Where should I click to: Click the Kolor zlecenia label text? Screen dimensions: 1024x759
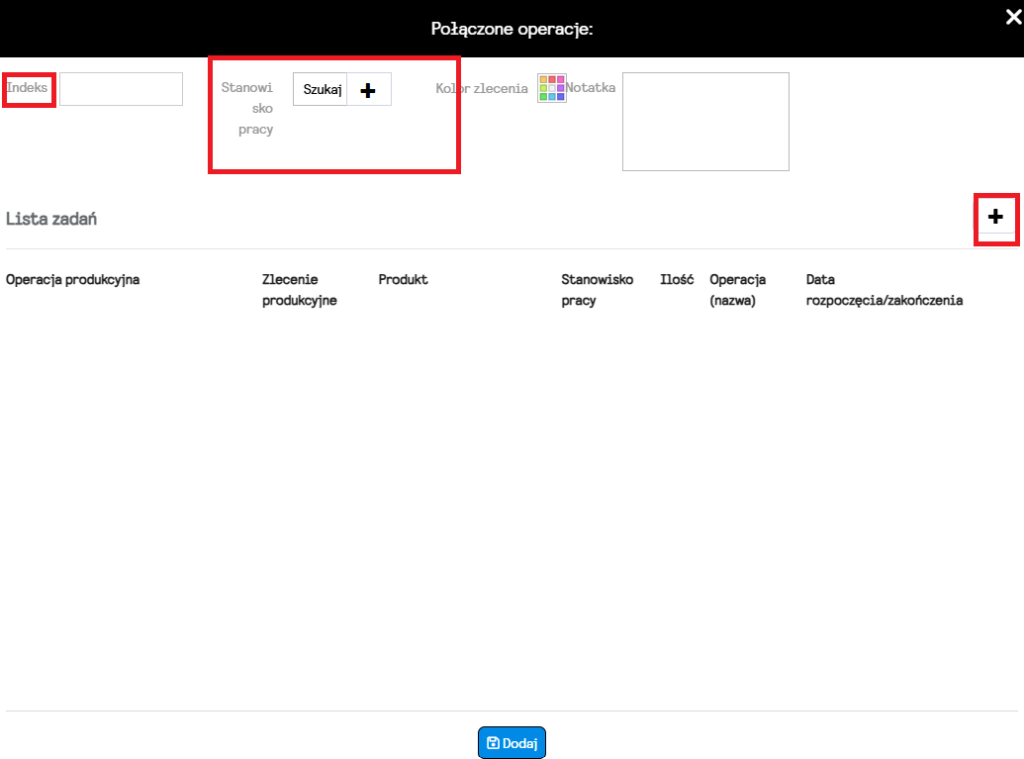pyautogui.click(x=482, y=88)
